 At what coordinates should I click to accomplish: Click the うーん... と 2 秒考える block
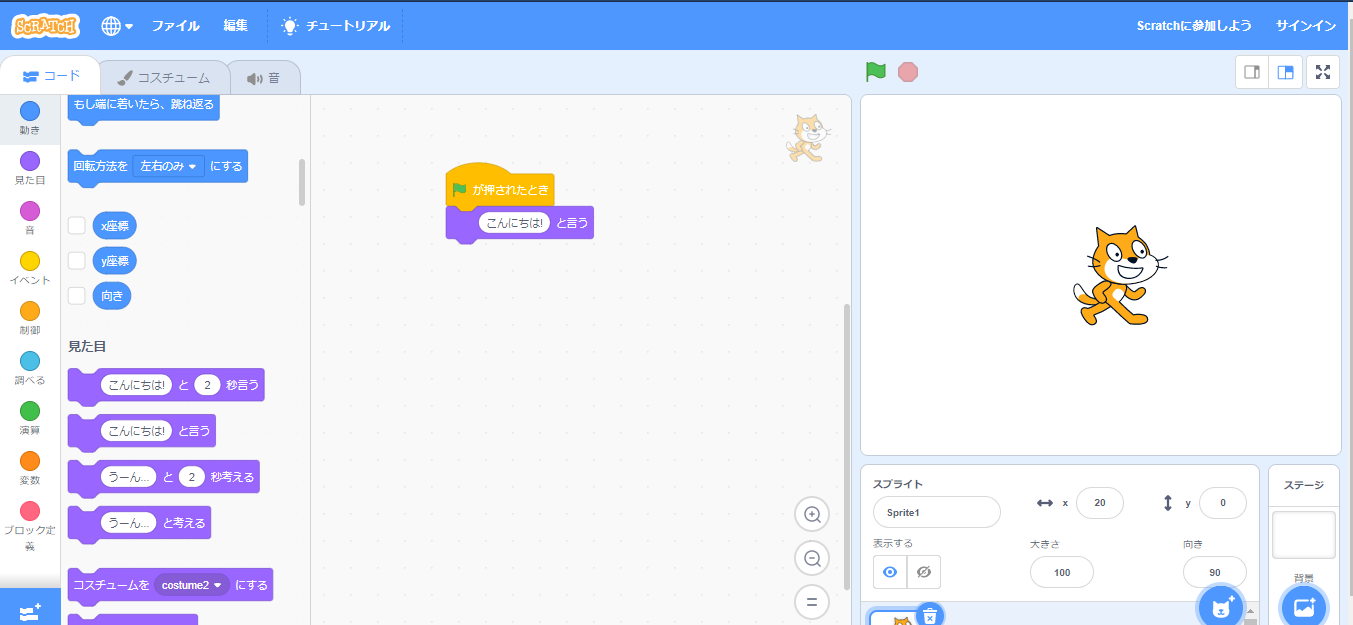tap(163, 477)
